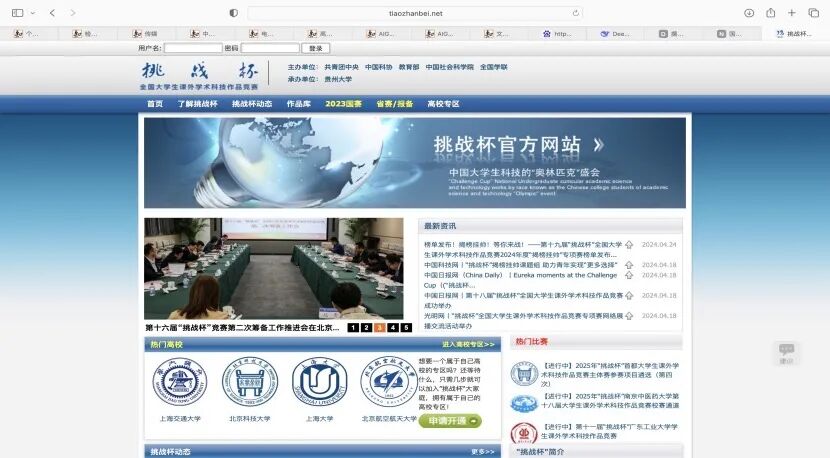Open 更多>> in 挑战杯动态 section

point(482,452)
